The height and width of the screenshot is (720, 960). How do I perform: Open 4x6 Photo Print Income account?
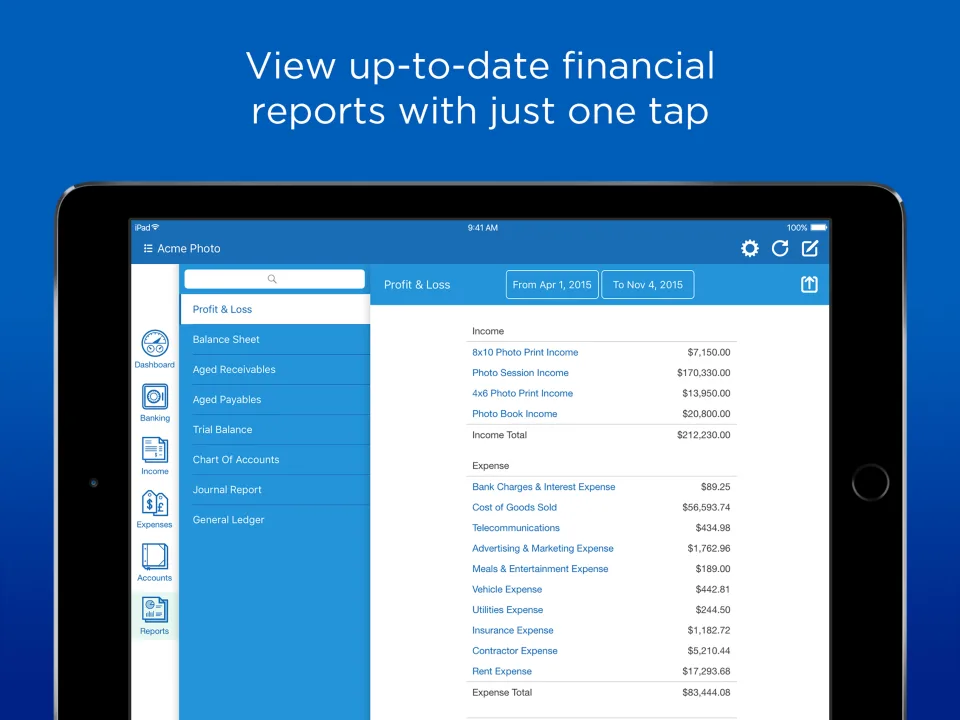pyautogui.click(x=522, y=393)
